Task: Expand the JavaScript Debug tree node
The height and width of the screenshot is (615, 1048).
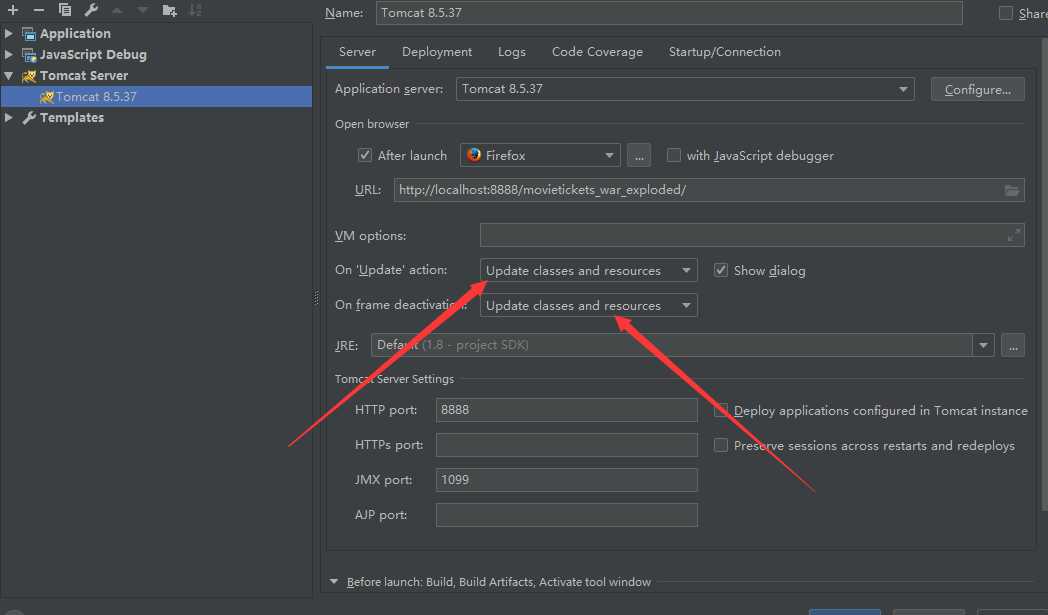Action: coord(9,55)
